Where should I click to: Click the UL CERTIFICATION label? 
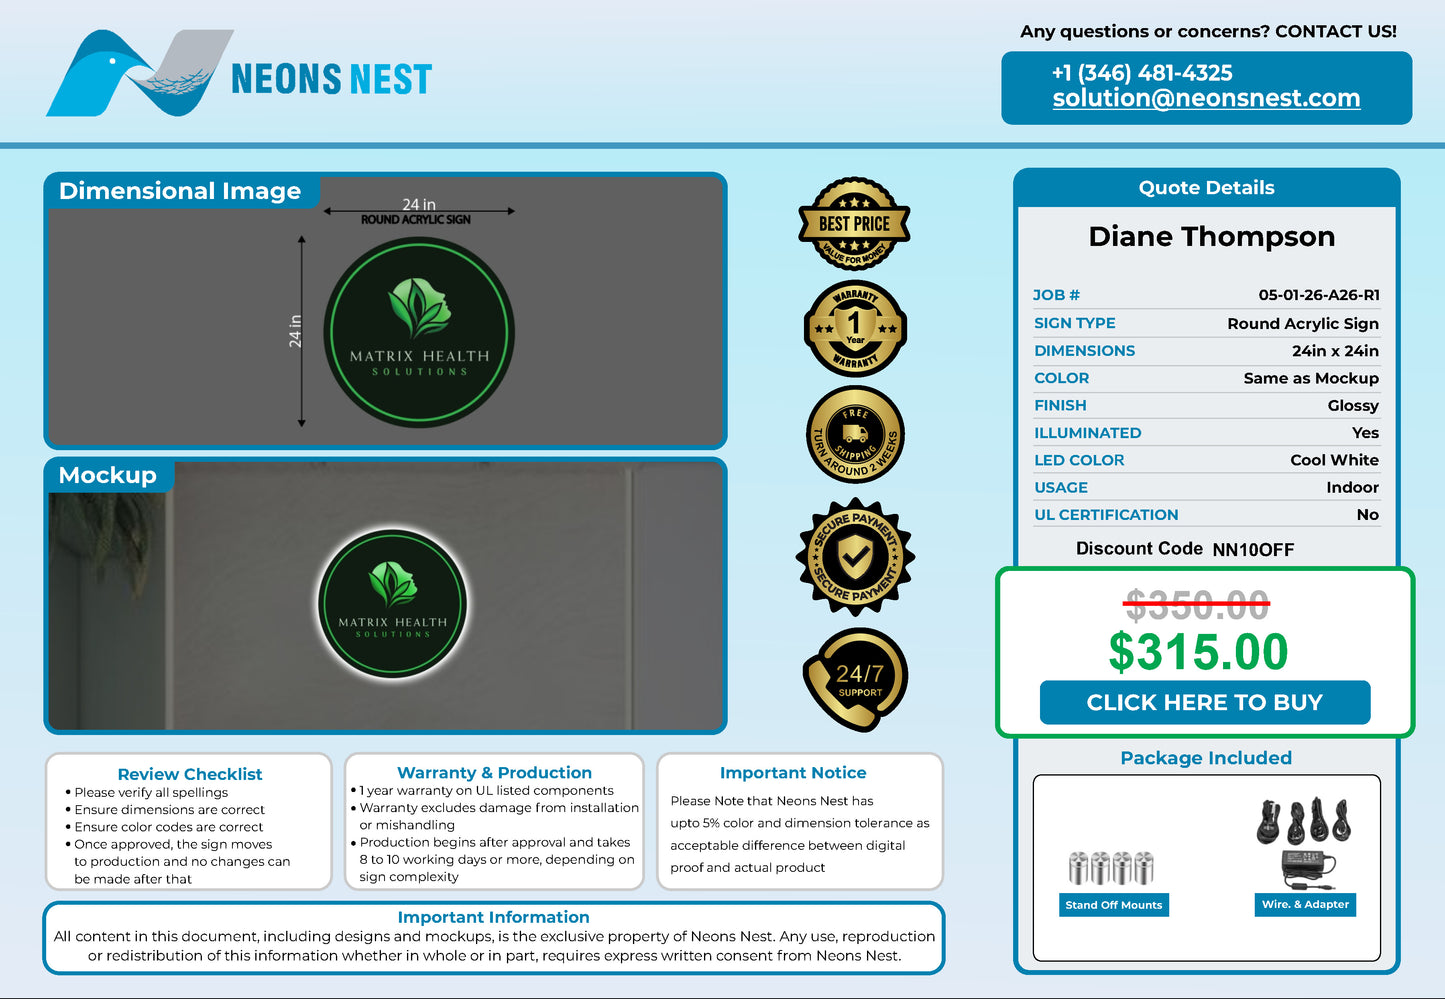pyautogui.click(x=1106, y=515)
